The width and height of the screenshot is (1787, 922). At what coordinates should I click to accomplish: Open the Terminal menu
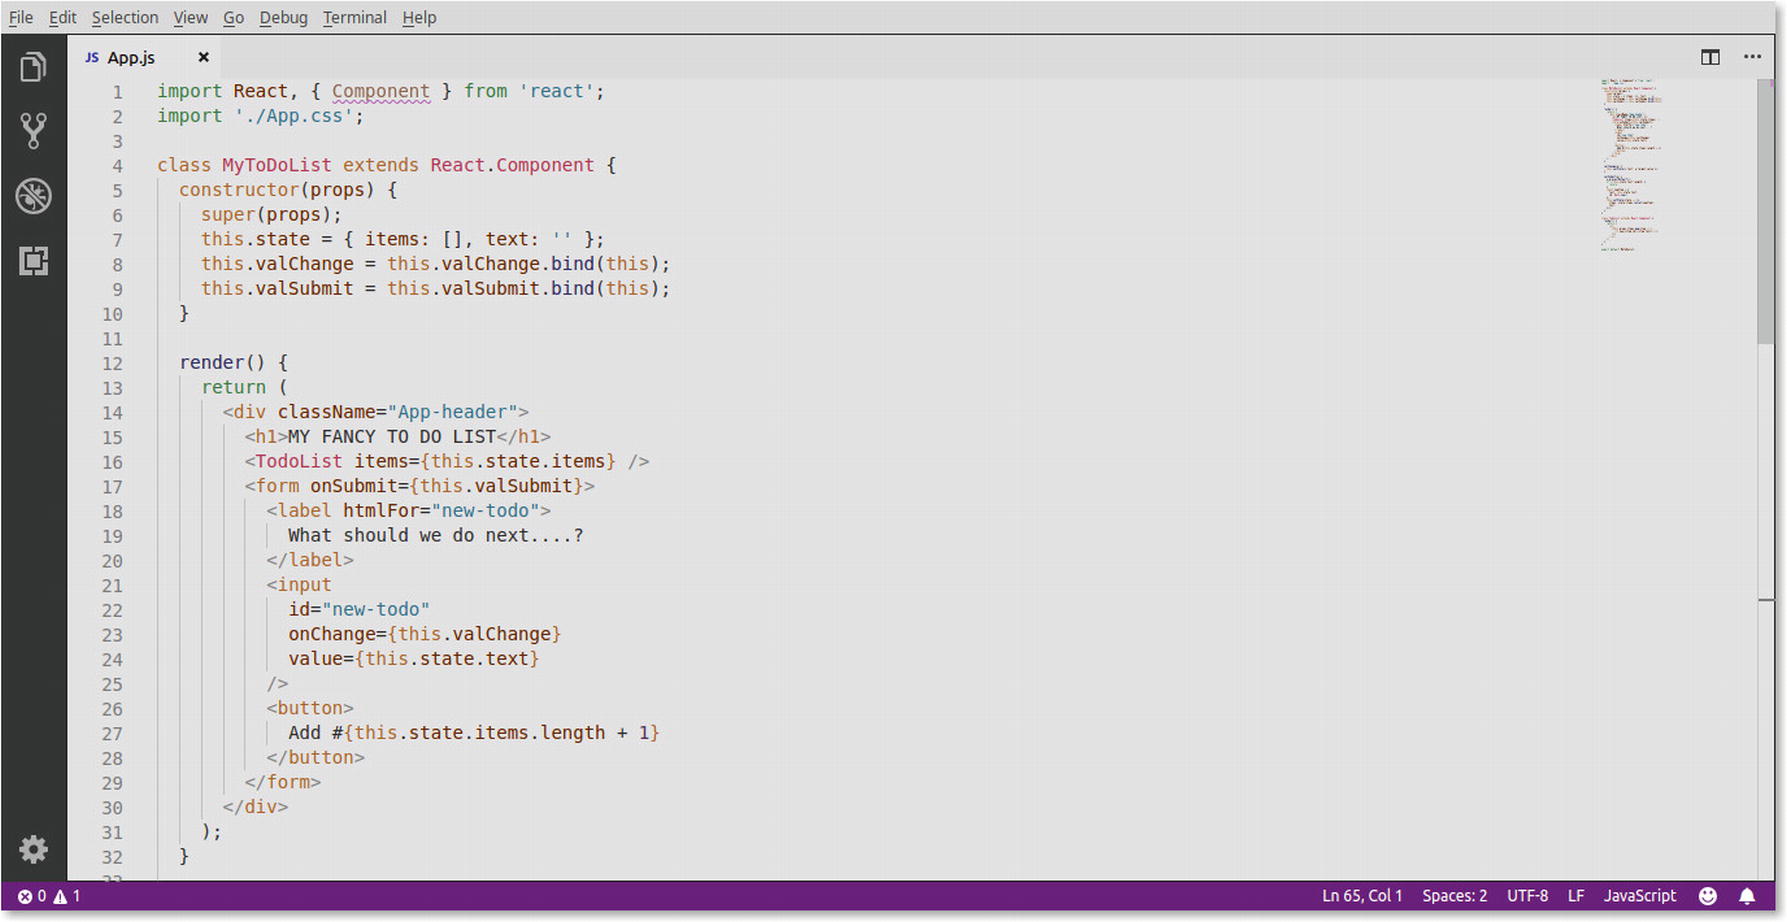pyautogui.click(x=354, y=17)
